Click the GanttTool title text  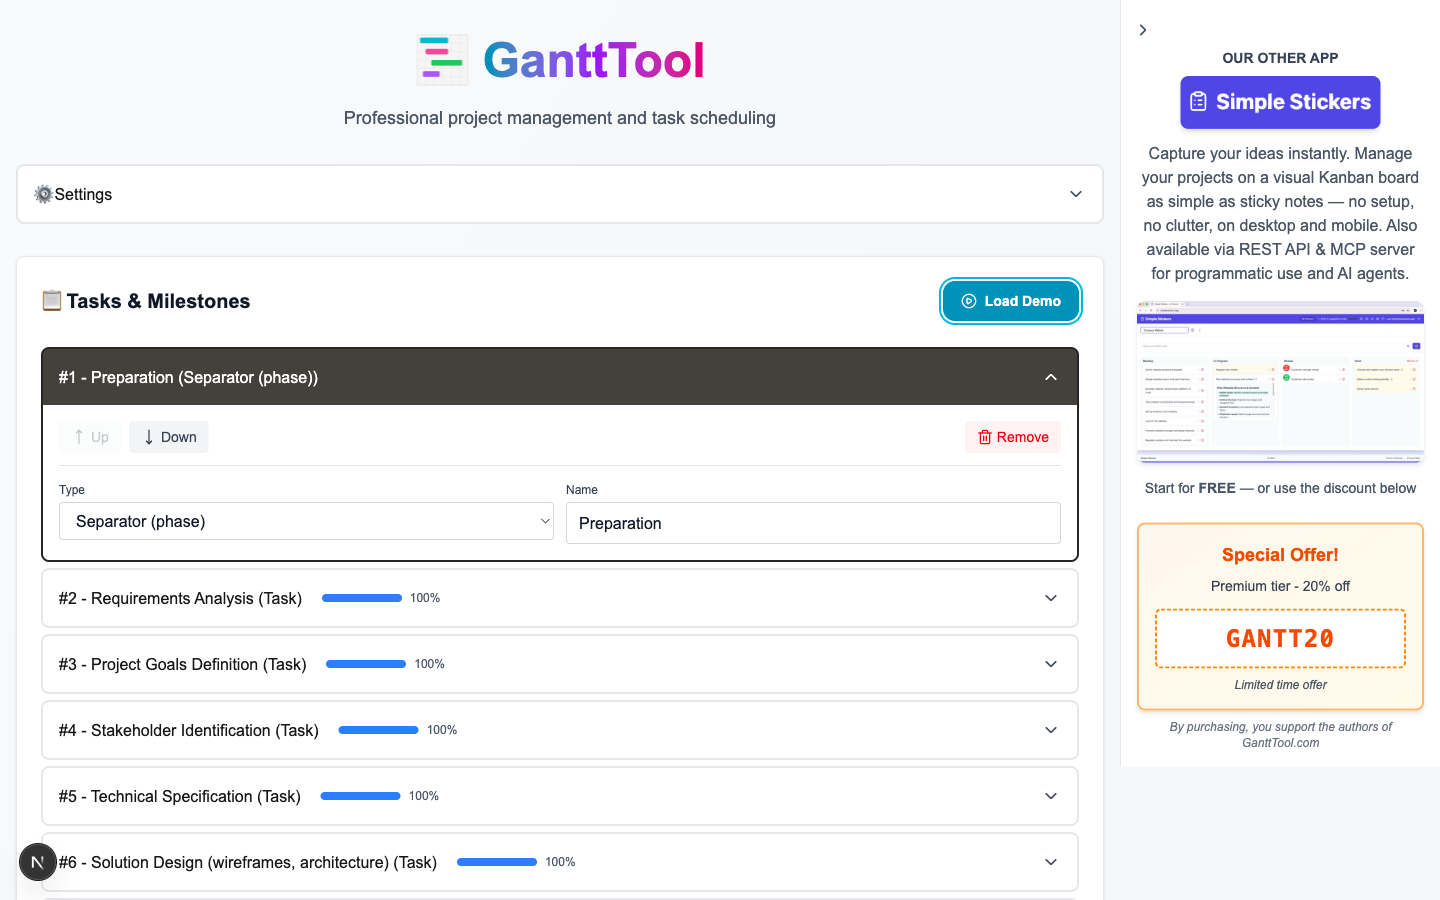594,60
